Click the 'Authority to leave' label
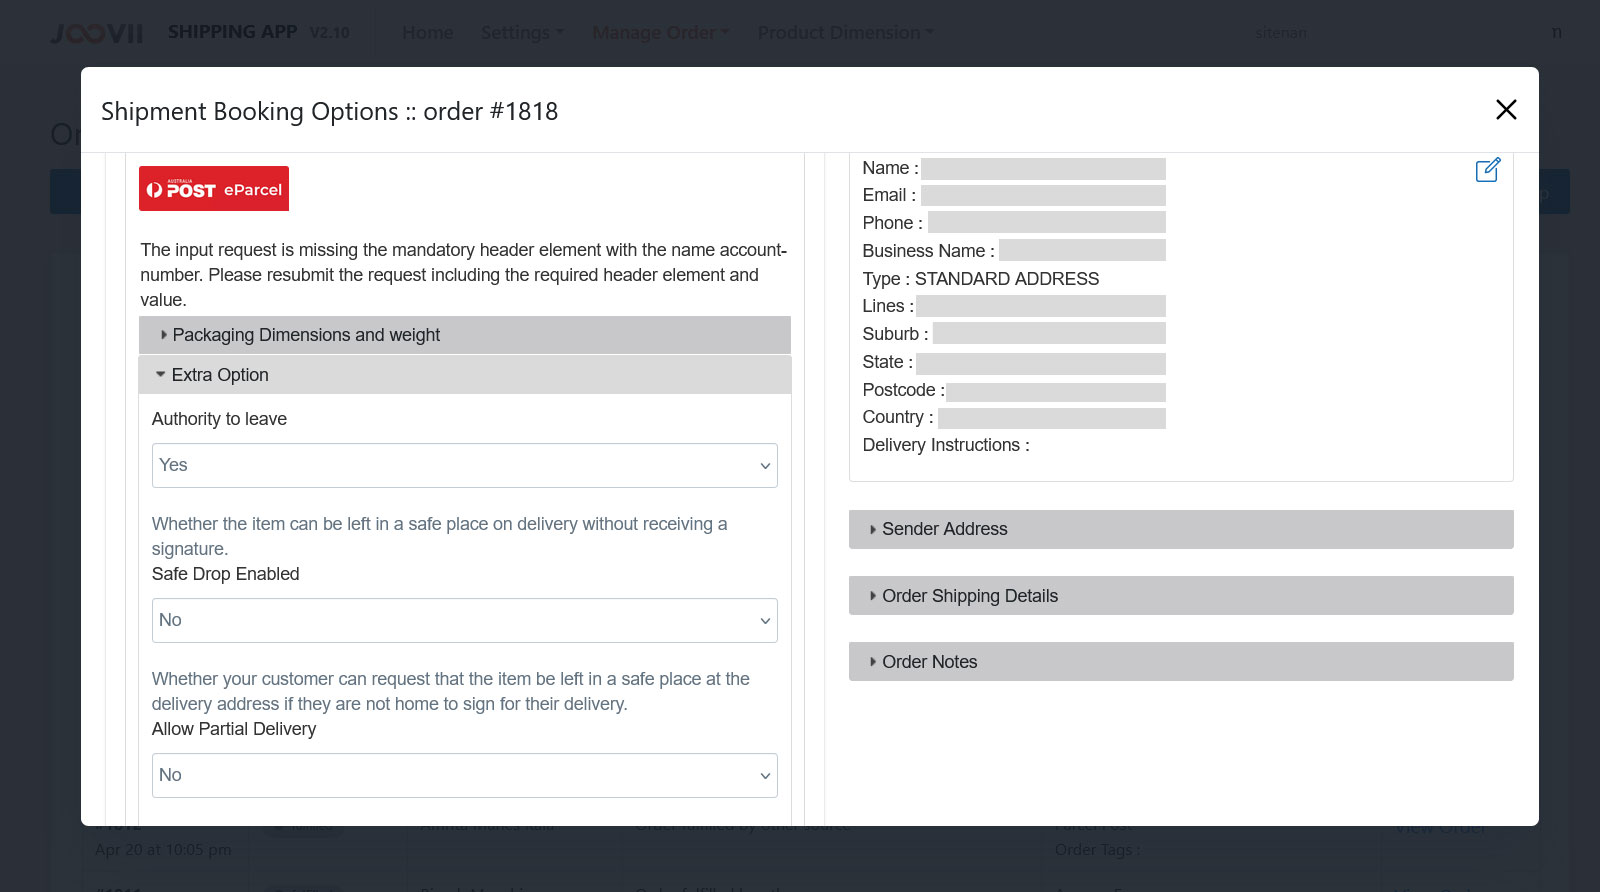 219,419
